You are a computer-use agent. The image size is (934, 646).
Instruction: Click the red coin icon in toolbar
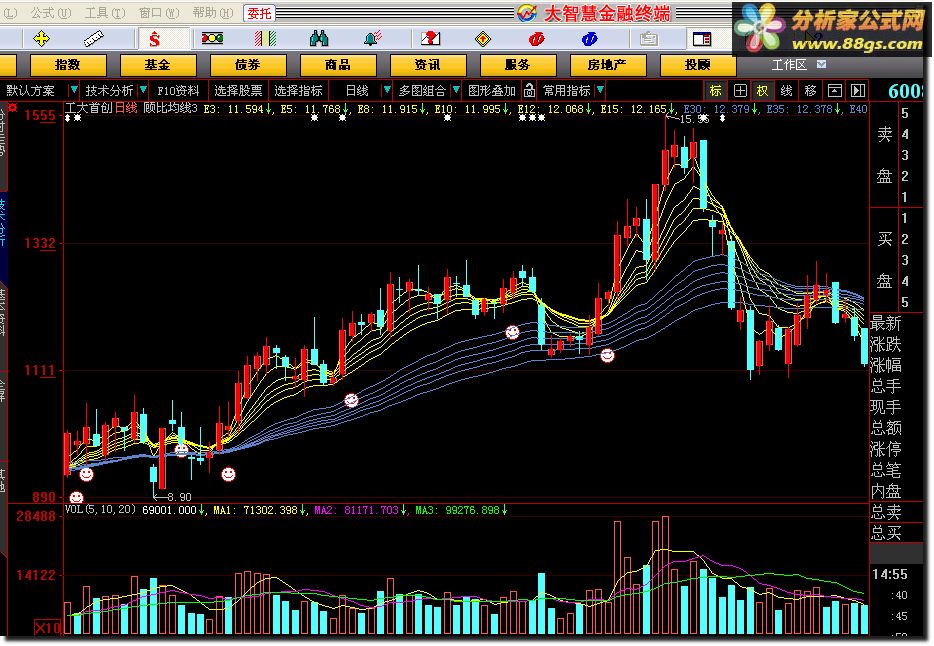[x=536, y=39]
